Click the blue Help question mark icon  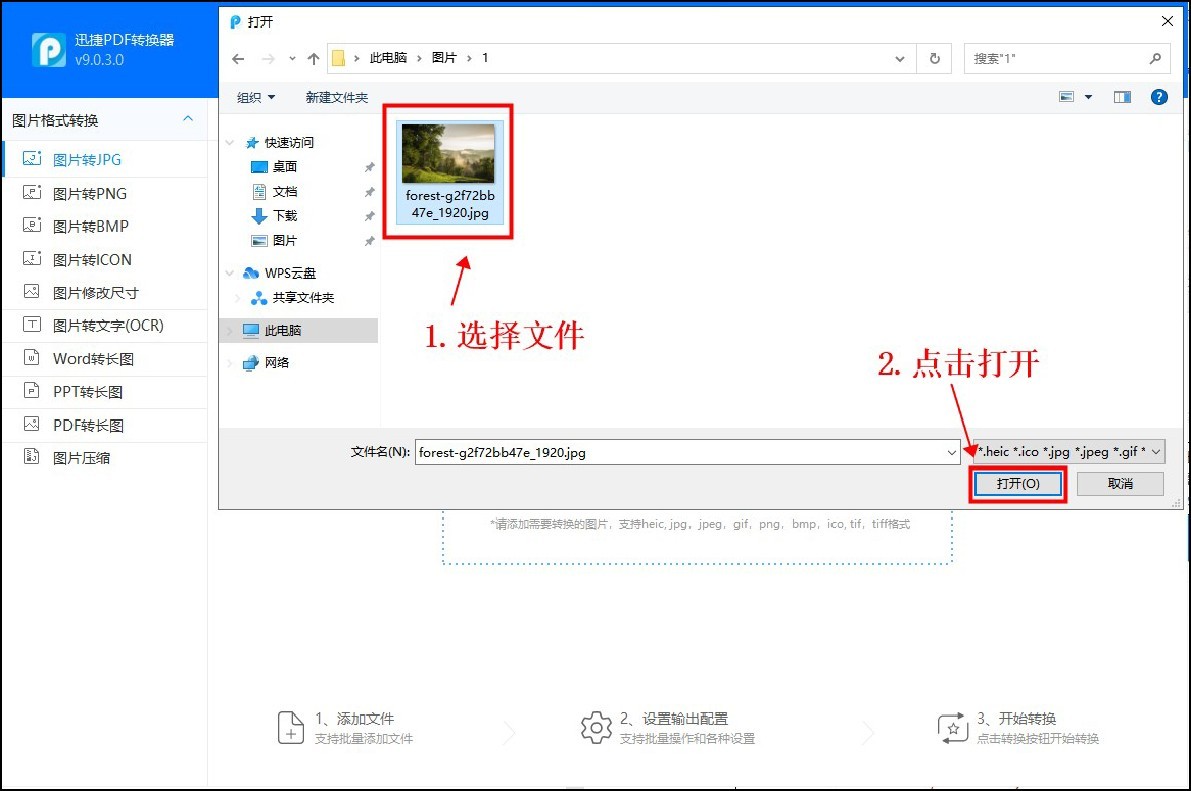point(1158,97)
